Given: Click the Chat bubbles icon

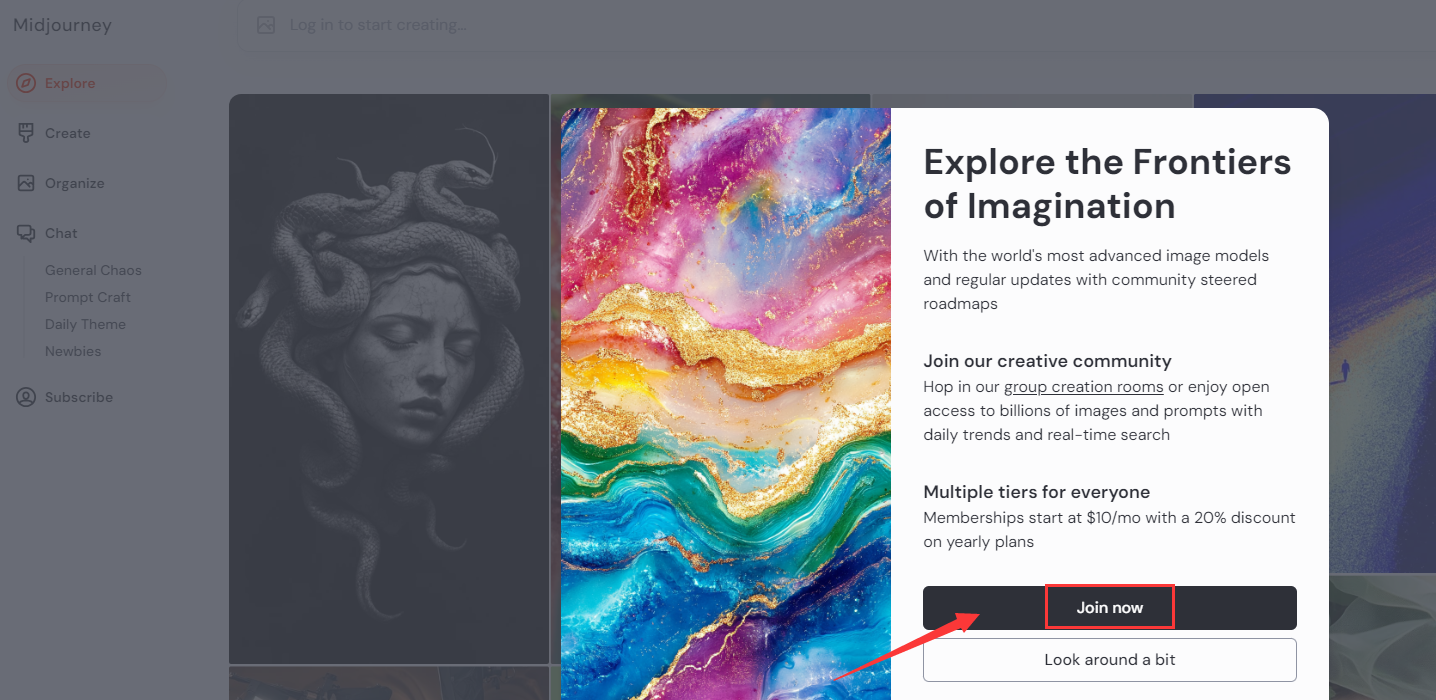Looking at the screenshot, I should click(x=26, y=233).
